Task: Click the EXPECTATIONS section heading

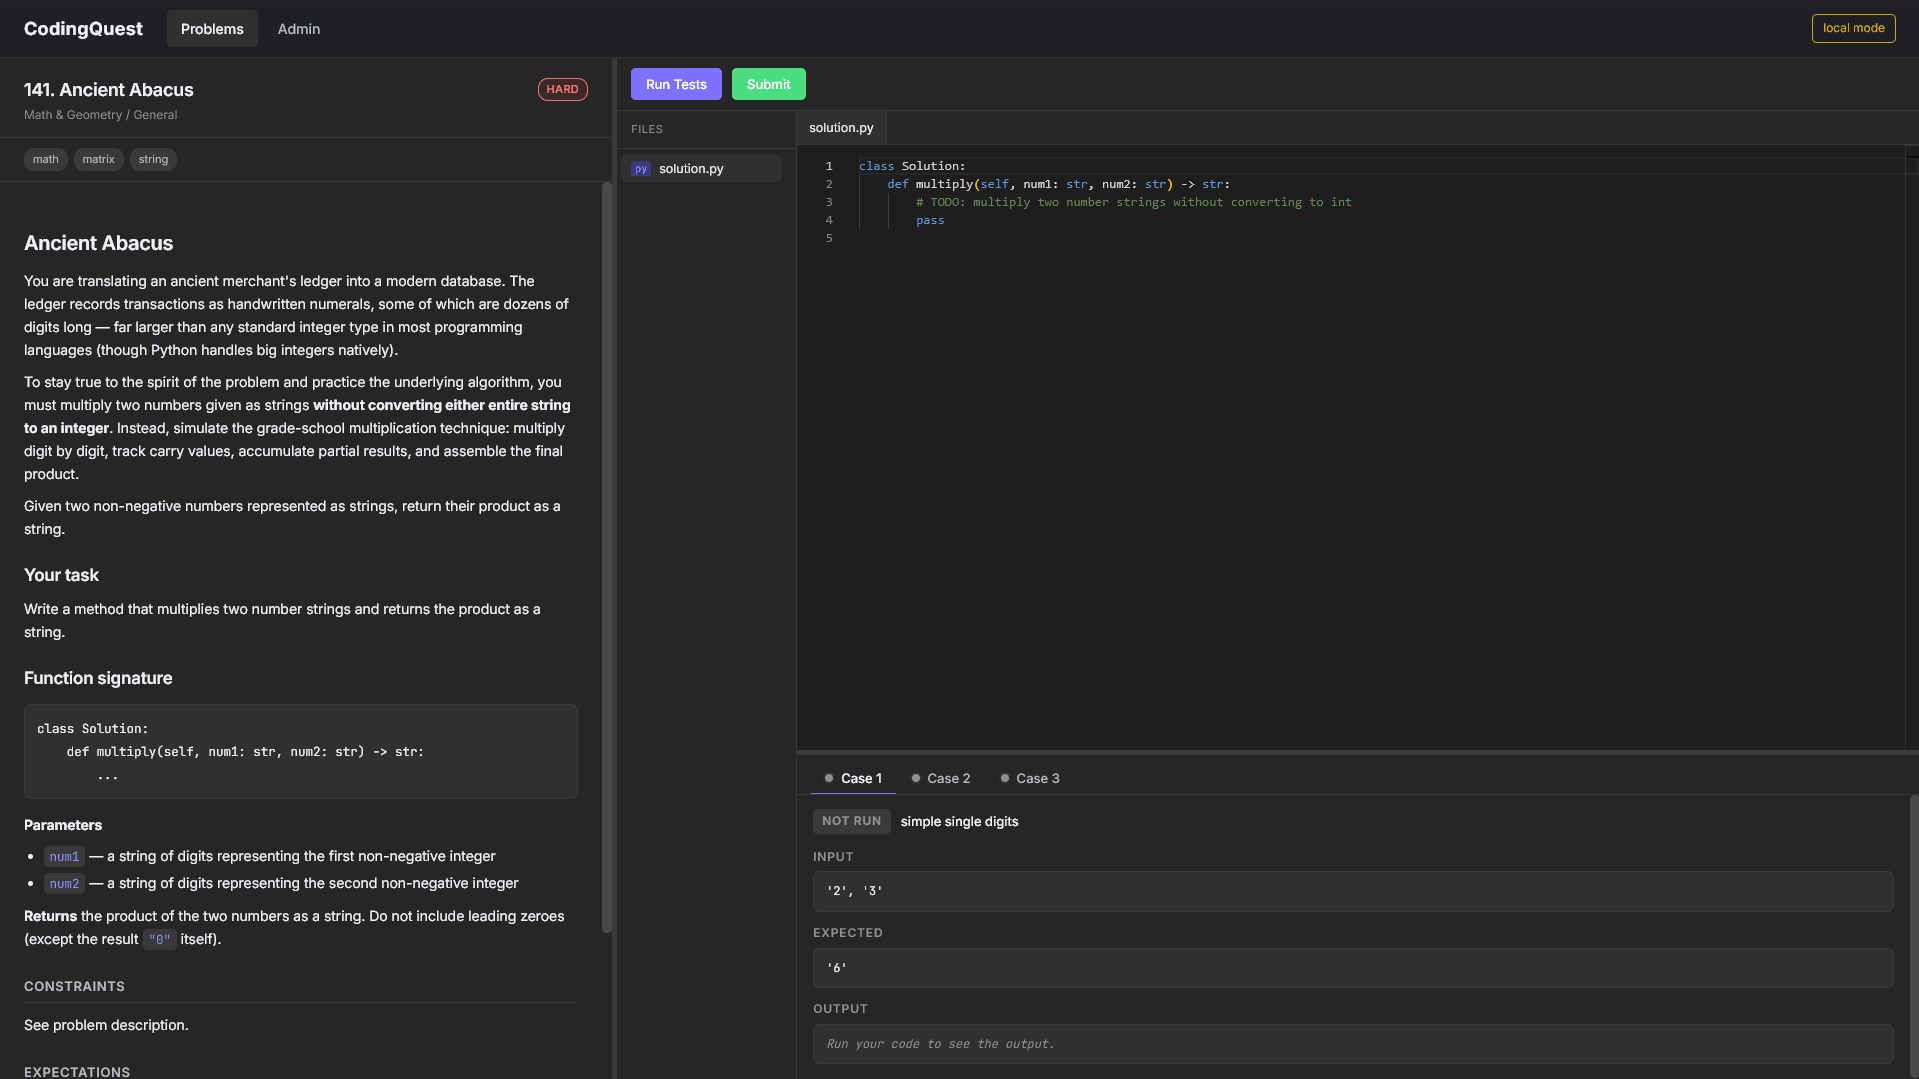Action: 77,1072
